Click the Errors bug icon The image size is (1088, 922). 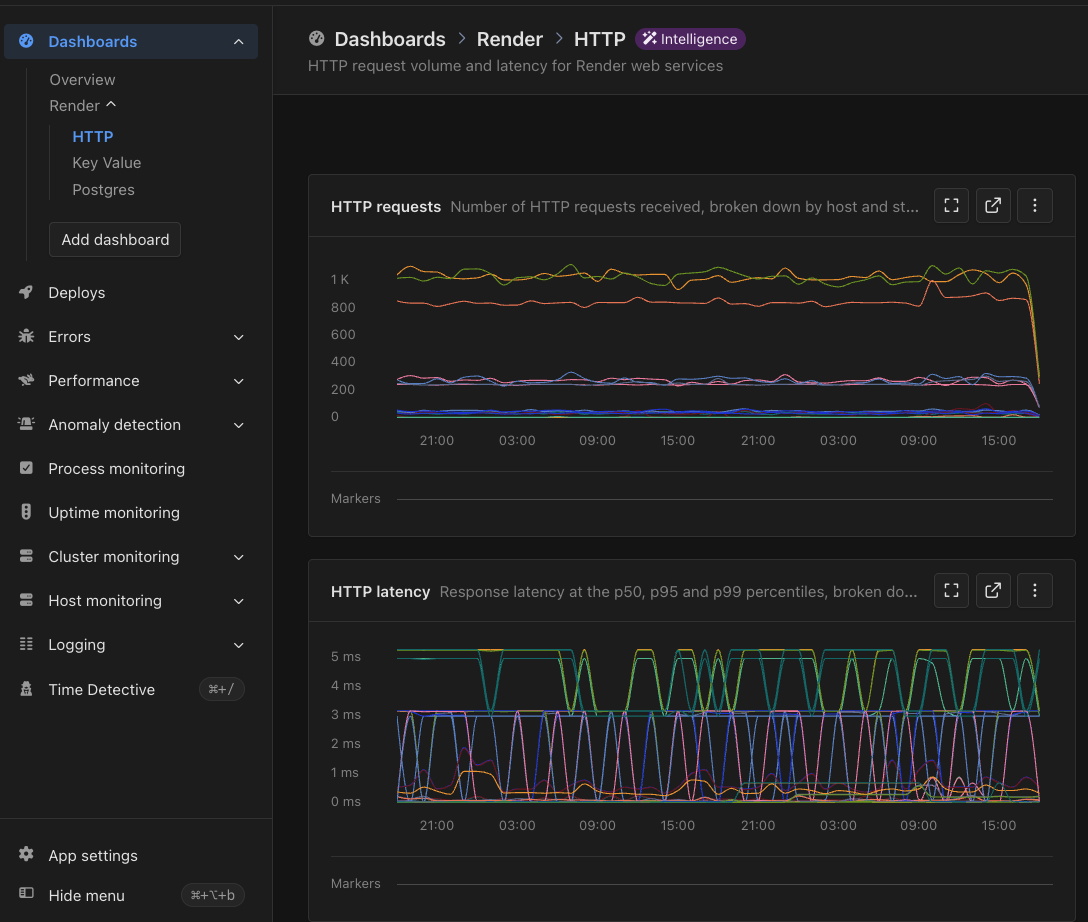(x=26, y=336)
